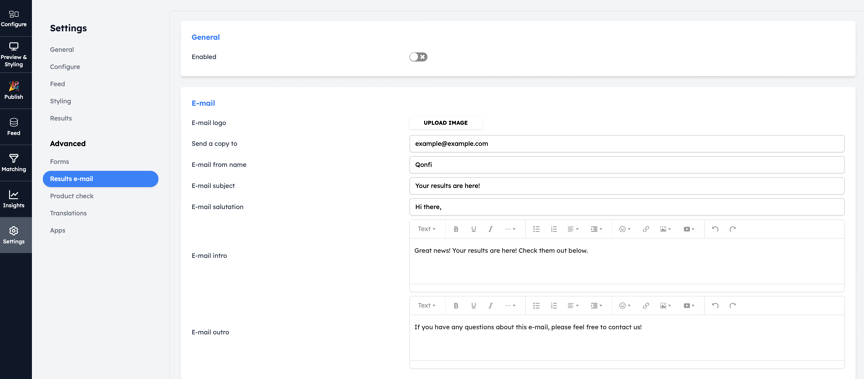Open emoticon dropdown in E-mail outro editor
The height and width of the screenshot is (379, 864).
pyautogui.click(x=624, y=306)
